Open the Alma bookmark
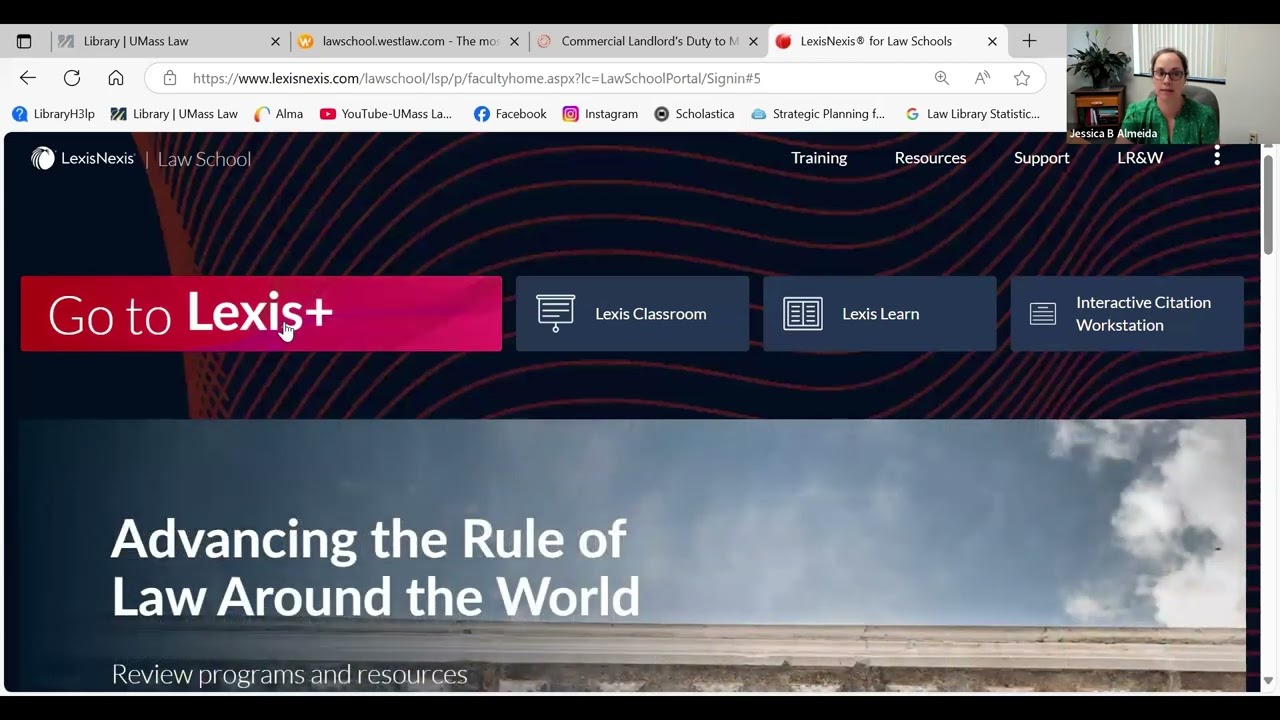Screen dimensions: 1280x720 coord(278,114)
